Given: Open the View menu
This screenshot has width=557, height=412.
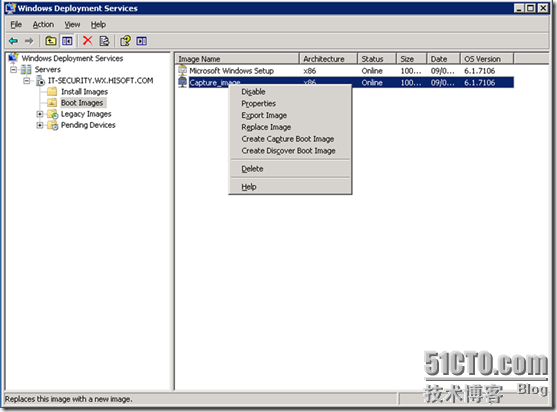Looking at the screenshot, I should (x=72, y=25).
